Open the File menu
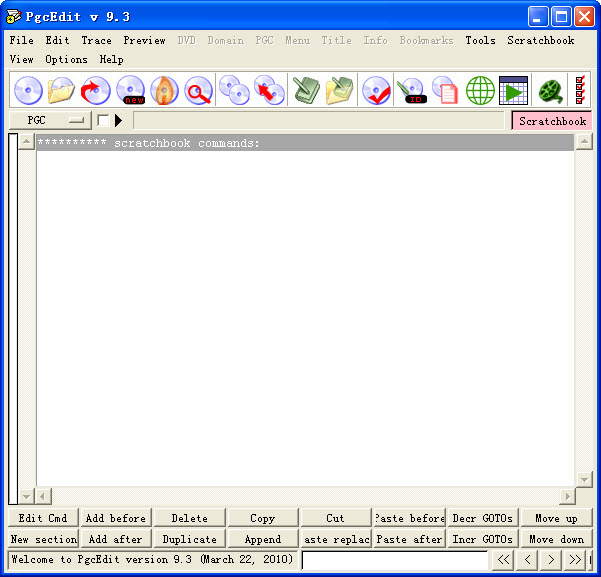Image resolution: width=601 pixels, height=577 pixels. point(21,40)
